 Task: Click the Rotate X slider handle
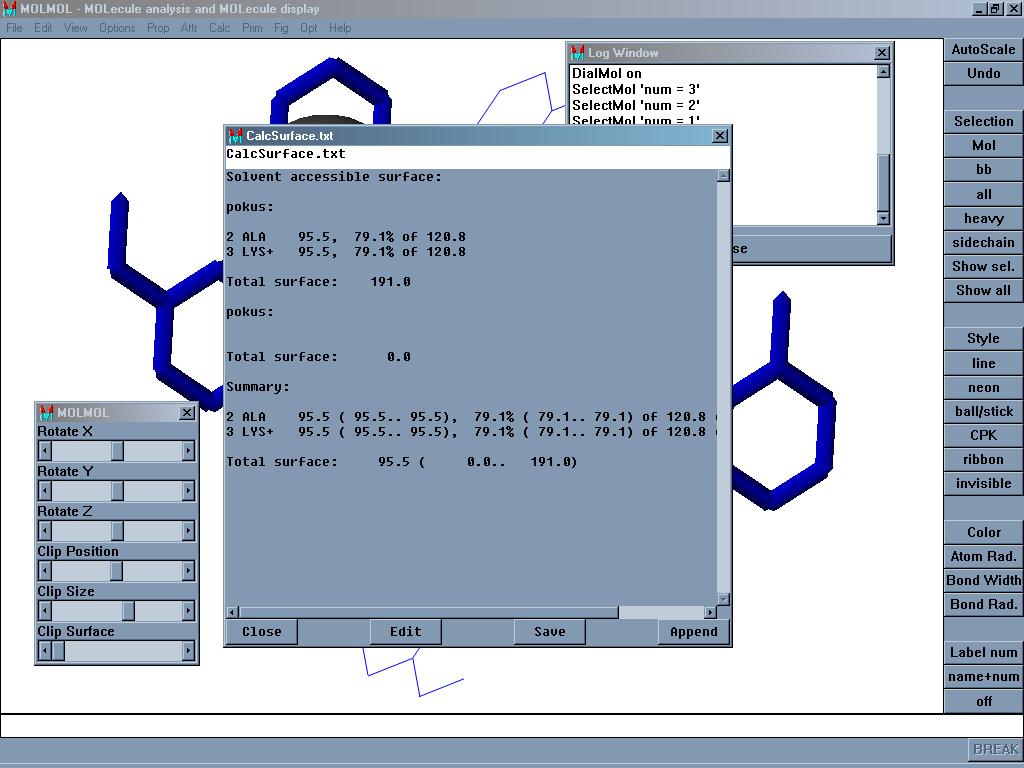point(117,451)
